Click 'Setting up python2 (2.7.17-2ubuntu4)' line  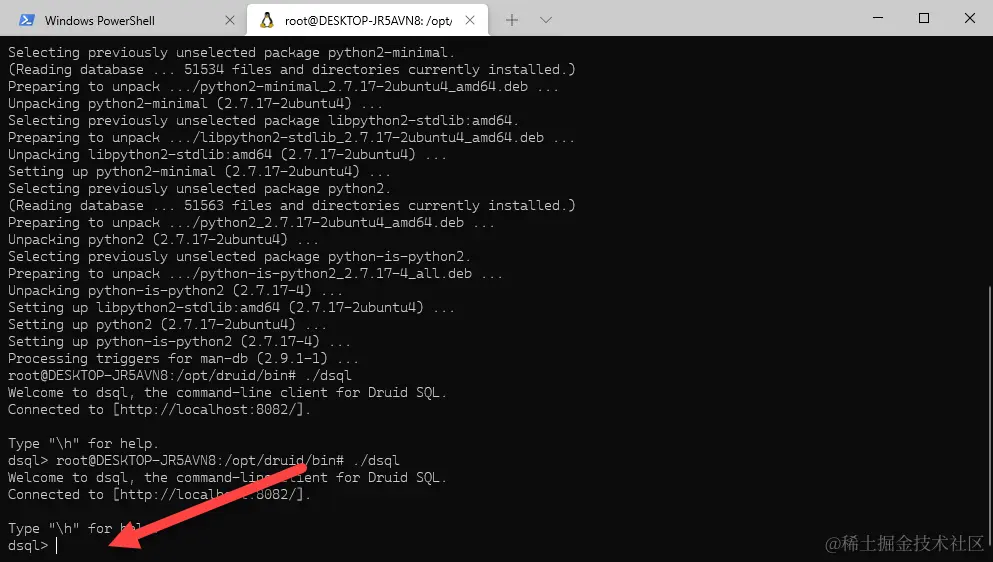tap(167, 325)
